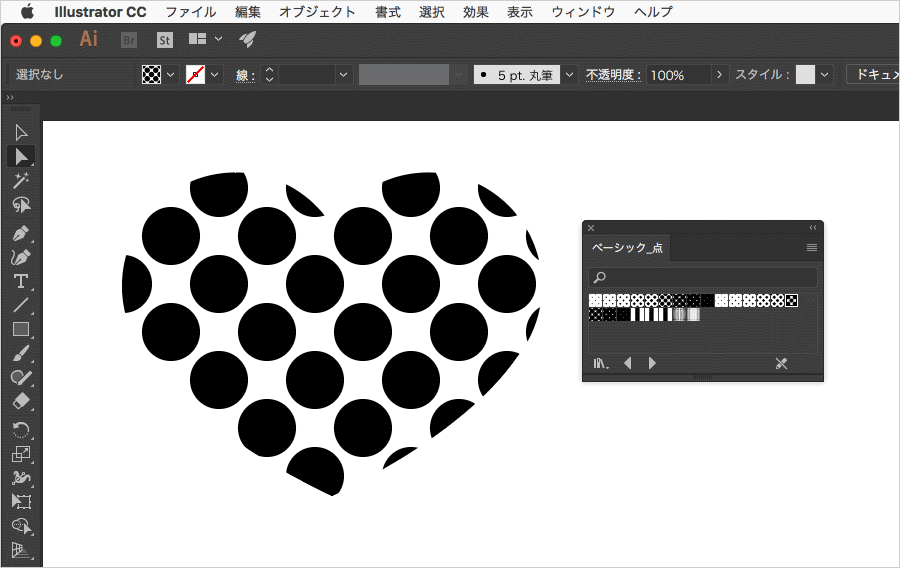Click the swatch panel search field
Screen dimensions: 900x568
coord(703,278)
